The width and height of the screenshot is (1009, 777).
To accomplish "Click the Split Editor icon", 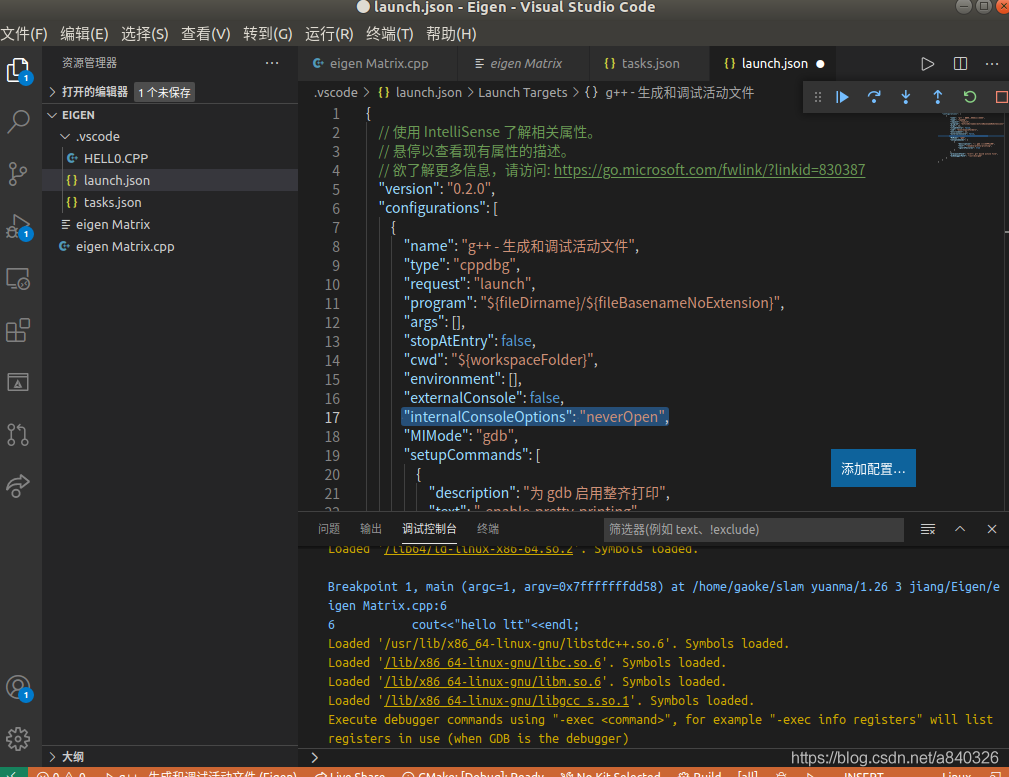I will (x=960, y=64).
